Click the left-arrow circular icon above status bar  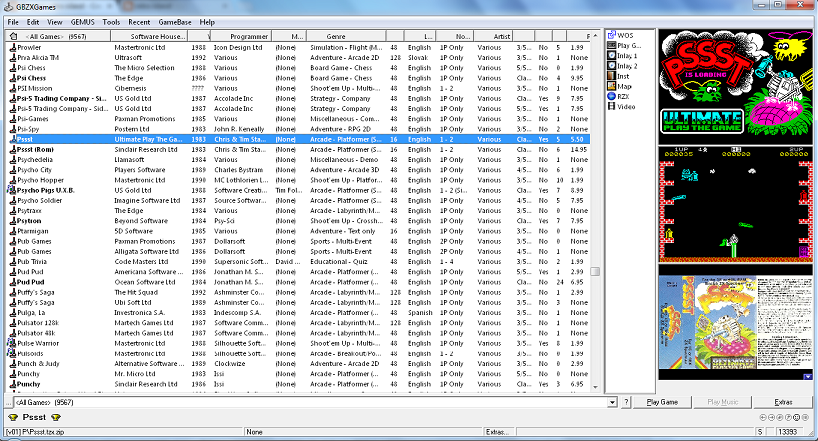(x=763, y=418)
